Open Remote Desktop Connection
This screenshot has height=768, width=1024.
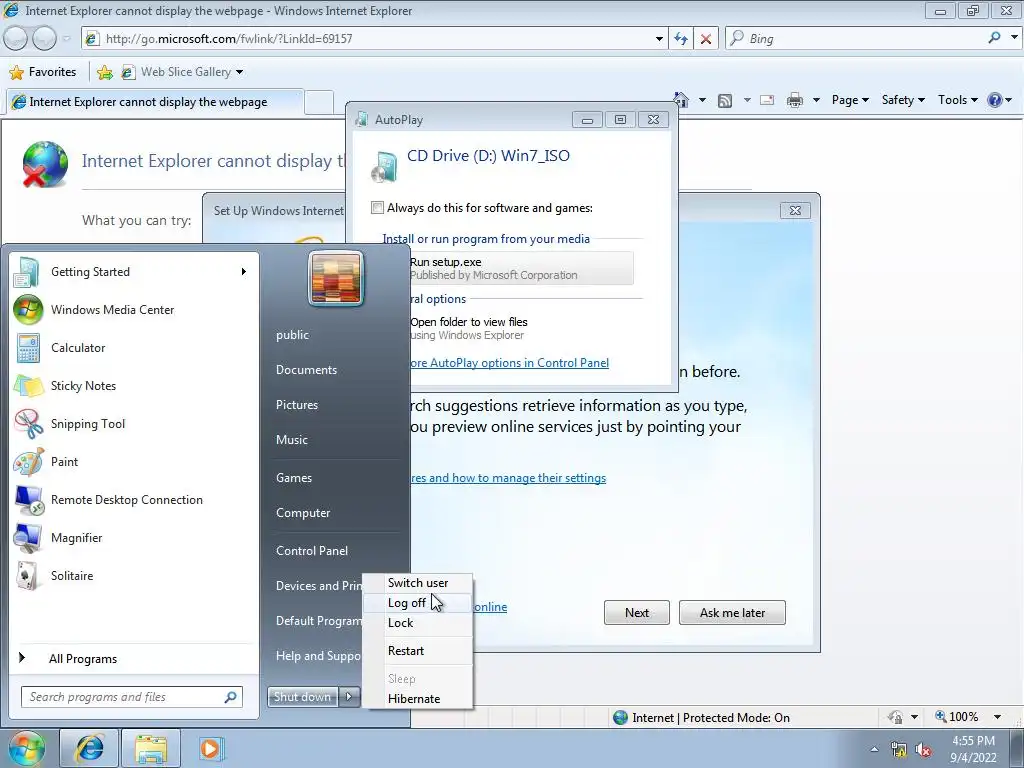pyautogui.click(x=135, y=500)
